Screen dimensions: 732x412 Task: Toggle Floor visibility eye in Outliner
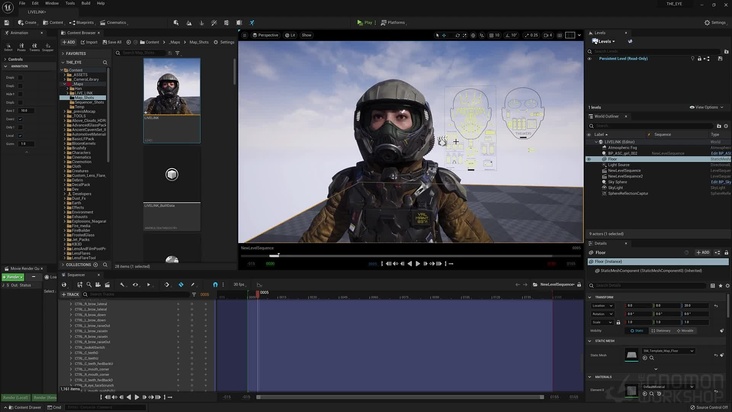coord(589,159)
